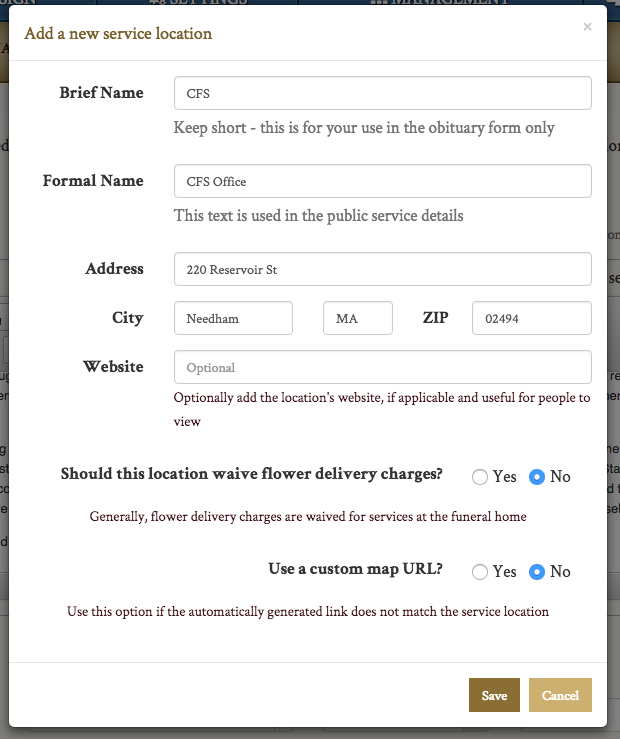The height and width of the screenshot is (739, 620).
Task: Click the state field showing MA
Action: pyautogui.click(x=358, y=319)
